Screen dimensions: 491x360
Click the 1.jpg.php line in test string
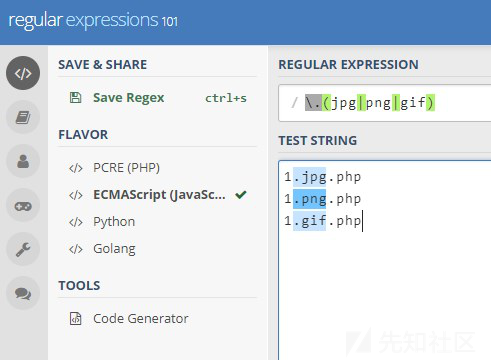click(x=322, y=177)
